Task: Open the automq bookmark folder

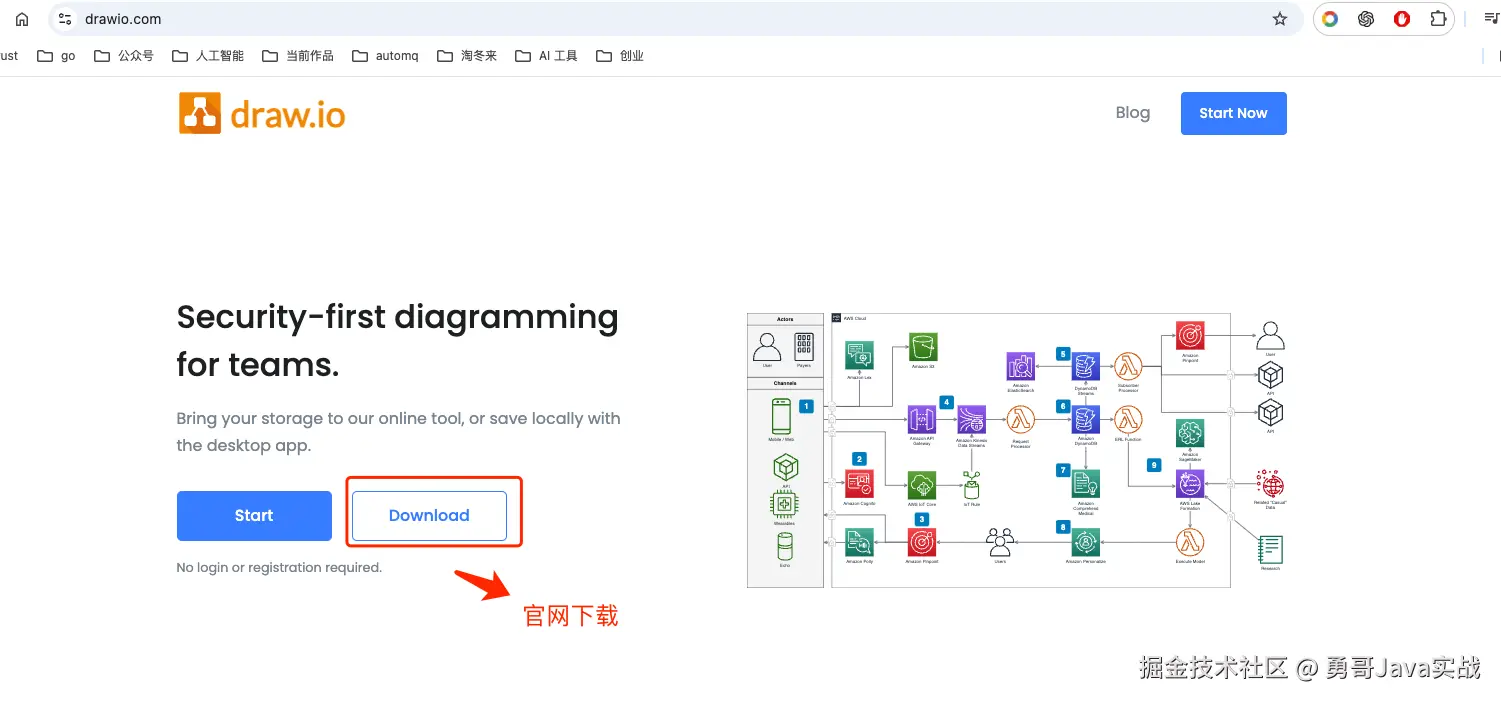Action: click(x=386, y=56)
